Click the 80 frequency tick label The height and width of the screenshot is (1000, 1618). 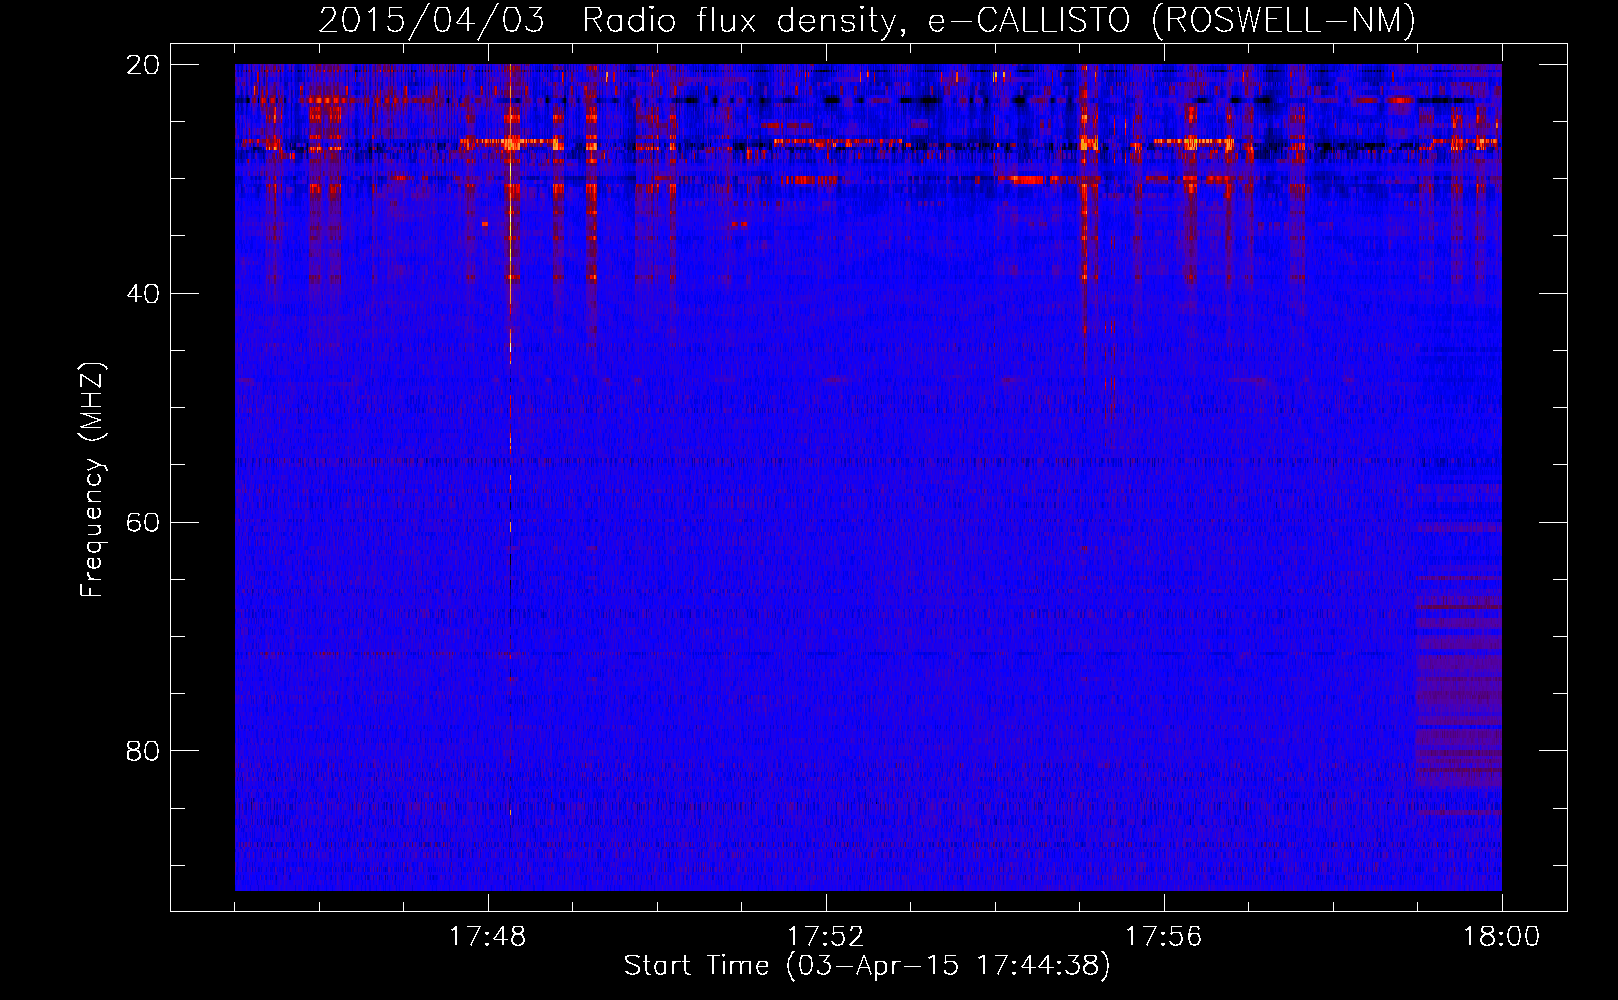pos(142,751)
